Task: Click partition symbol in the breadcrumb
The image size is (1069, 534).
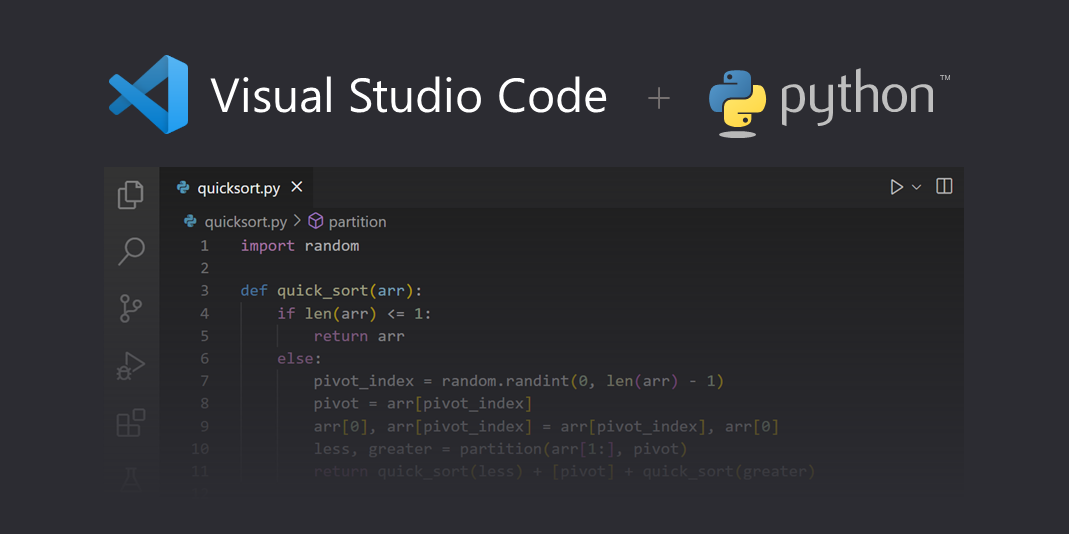Action: (357, 222)
